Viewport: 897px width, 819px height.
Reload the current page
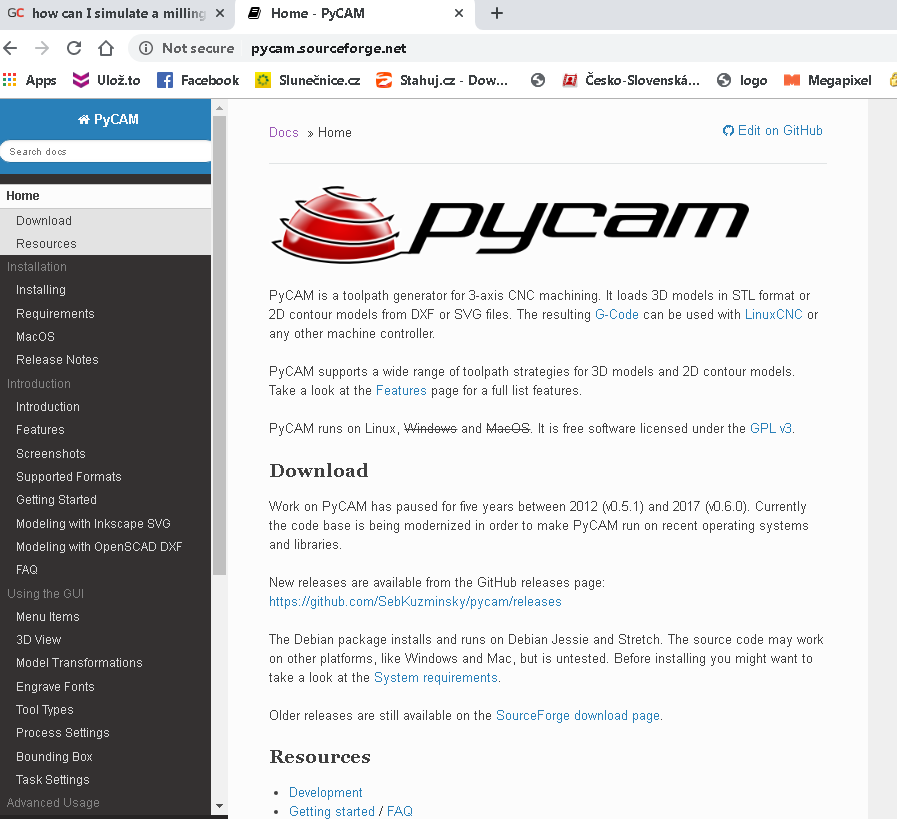coord(74,48)
